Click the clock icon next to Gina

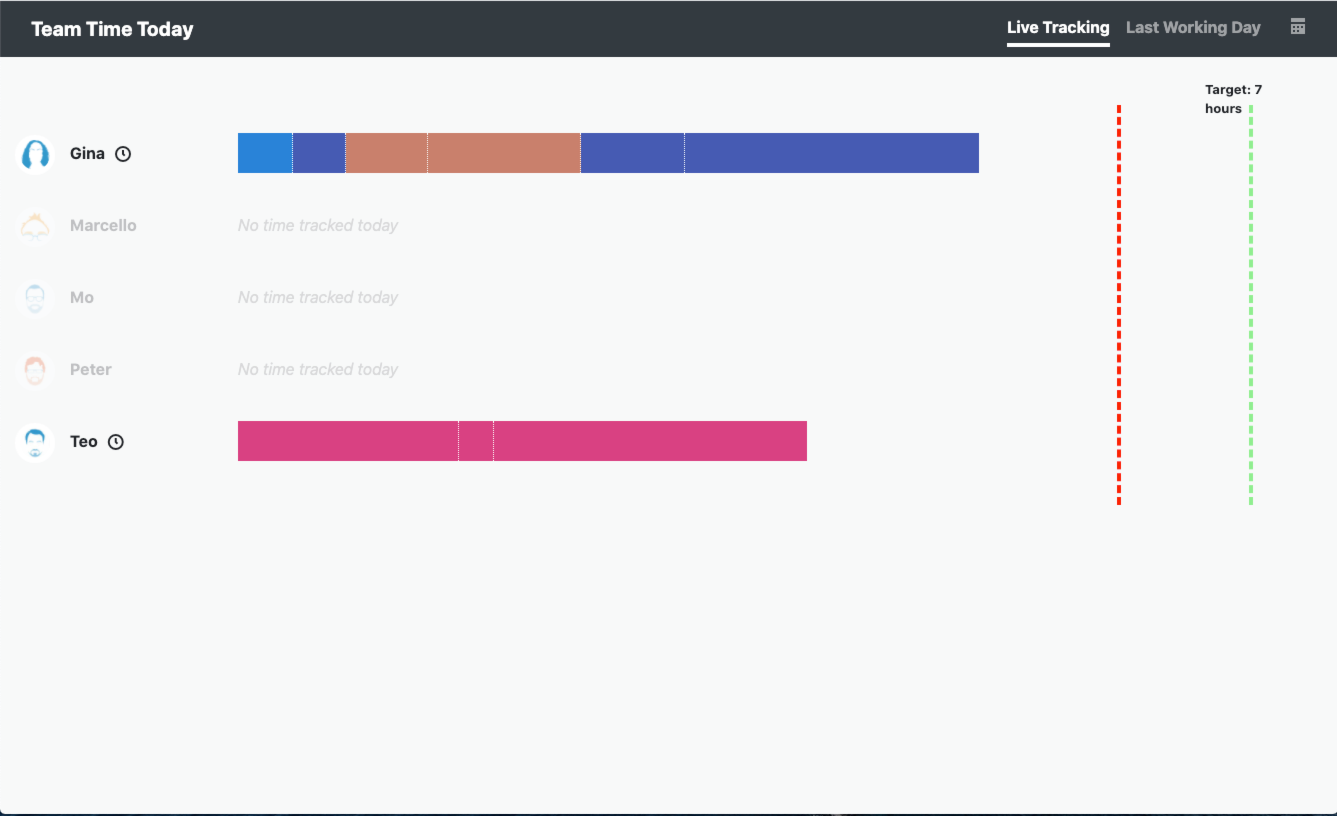[x=123, y=154]
